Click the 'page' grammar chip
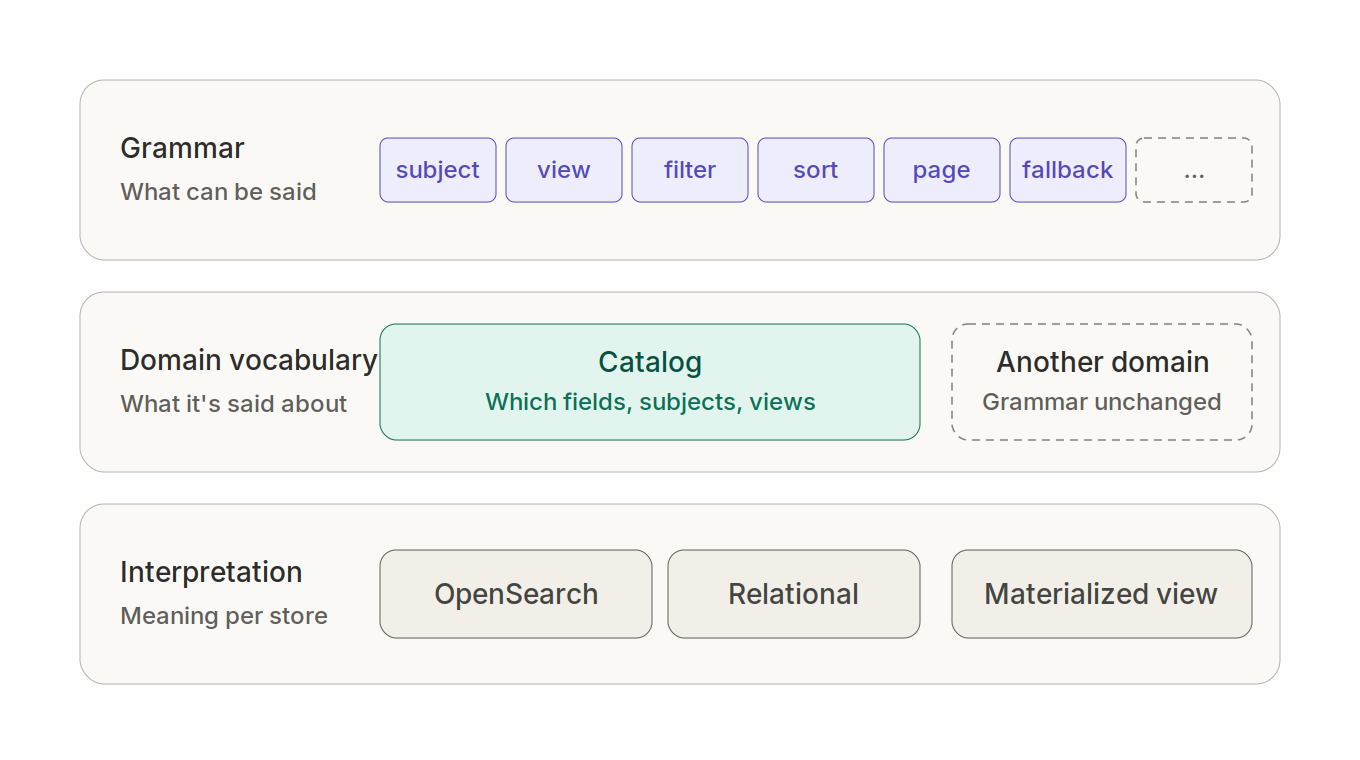 (x=942, y=170)
